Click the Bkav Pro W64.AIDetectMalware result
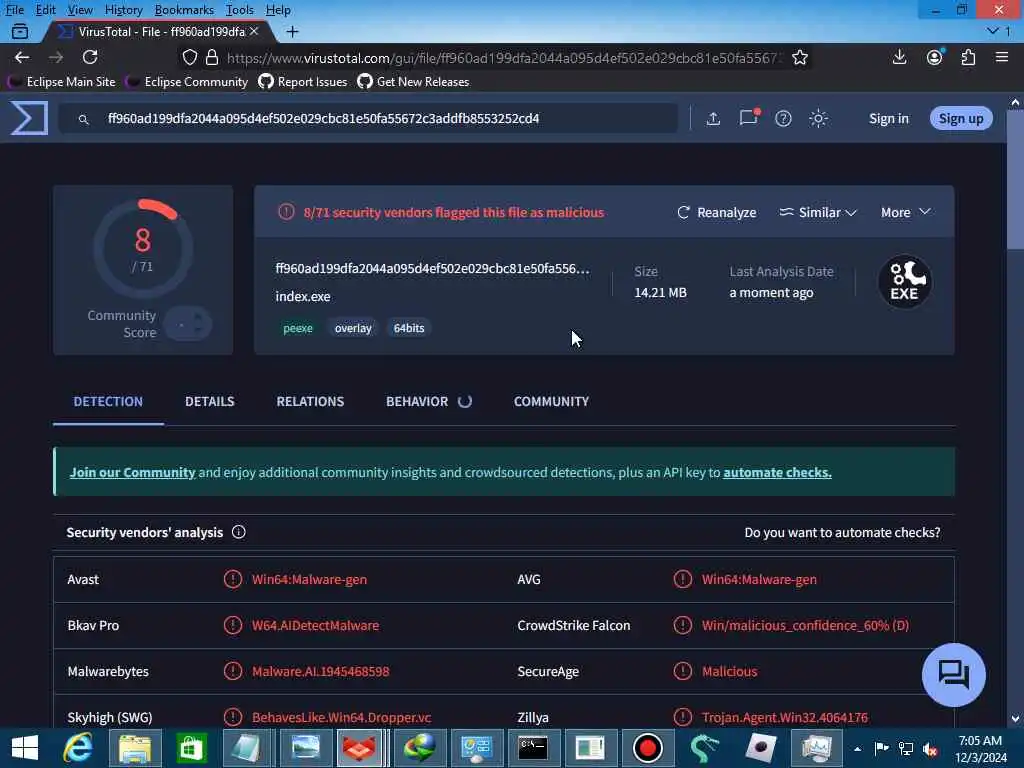 [x=315, y=625]
